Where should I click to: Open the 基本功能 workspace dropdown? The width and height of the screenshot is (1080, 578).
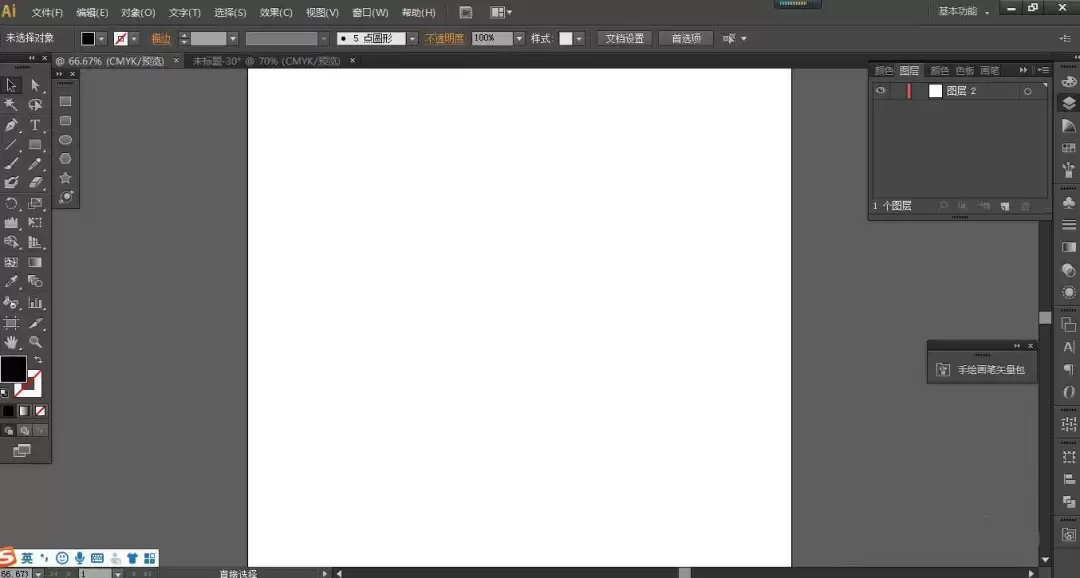pos(964,12)
